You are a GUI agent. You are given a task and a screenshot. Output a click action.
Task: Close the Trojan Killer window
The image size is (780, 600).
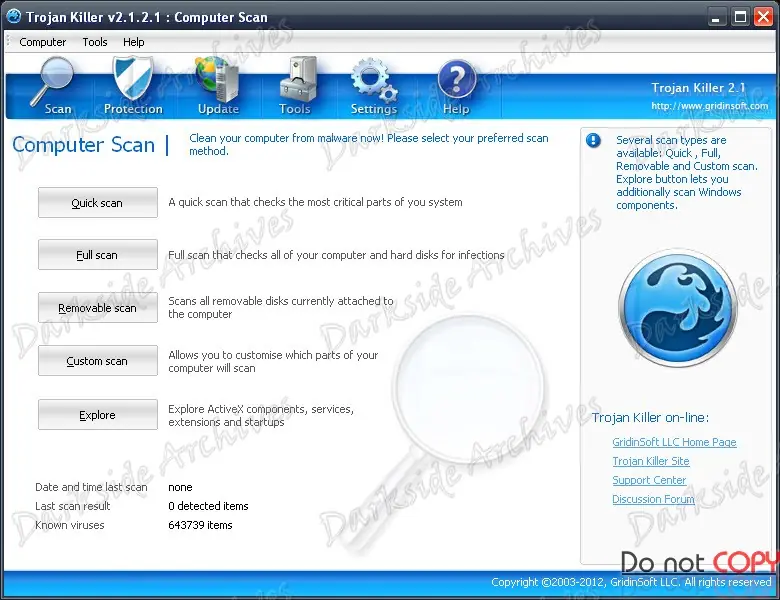point(764,17)
